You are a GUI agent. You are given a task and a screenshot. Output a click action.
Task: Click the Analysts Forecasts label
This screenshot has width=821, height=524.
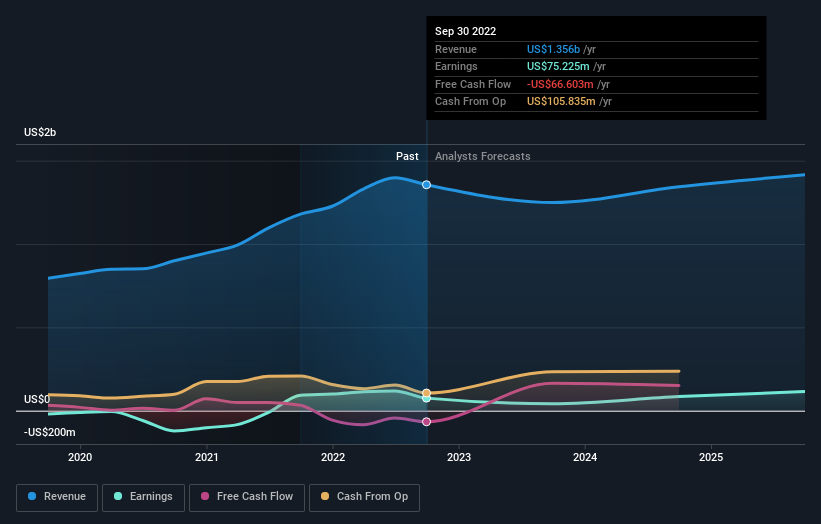tap(482, 157)
